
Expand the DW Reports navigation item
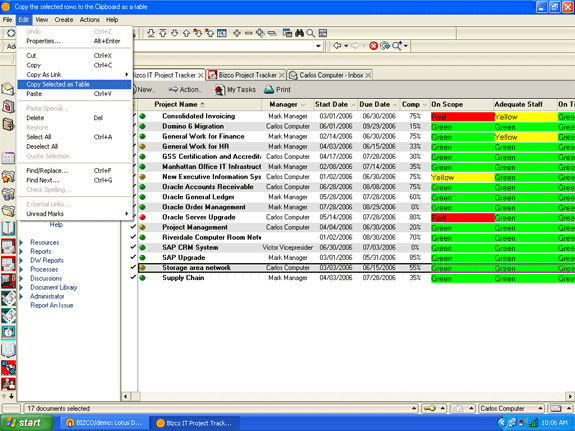(21, 260)
